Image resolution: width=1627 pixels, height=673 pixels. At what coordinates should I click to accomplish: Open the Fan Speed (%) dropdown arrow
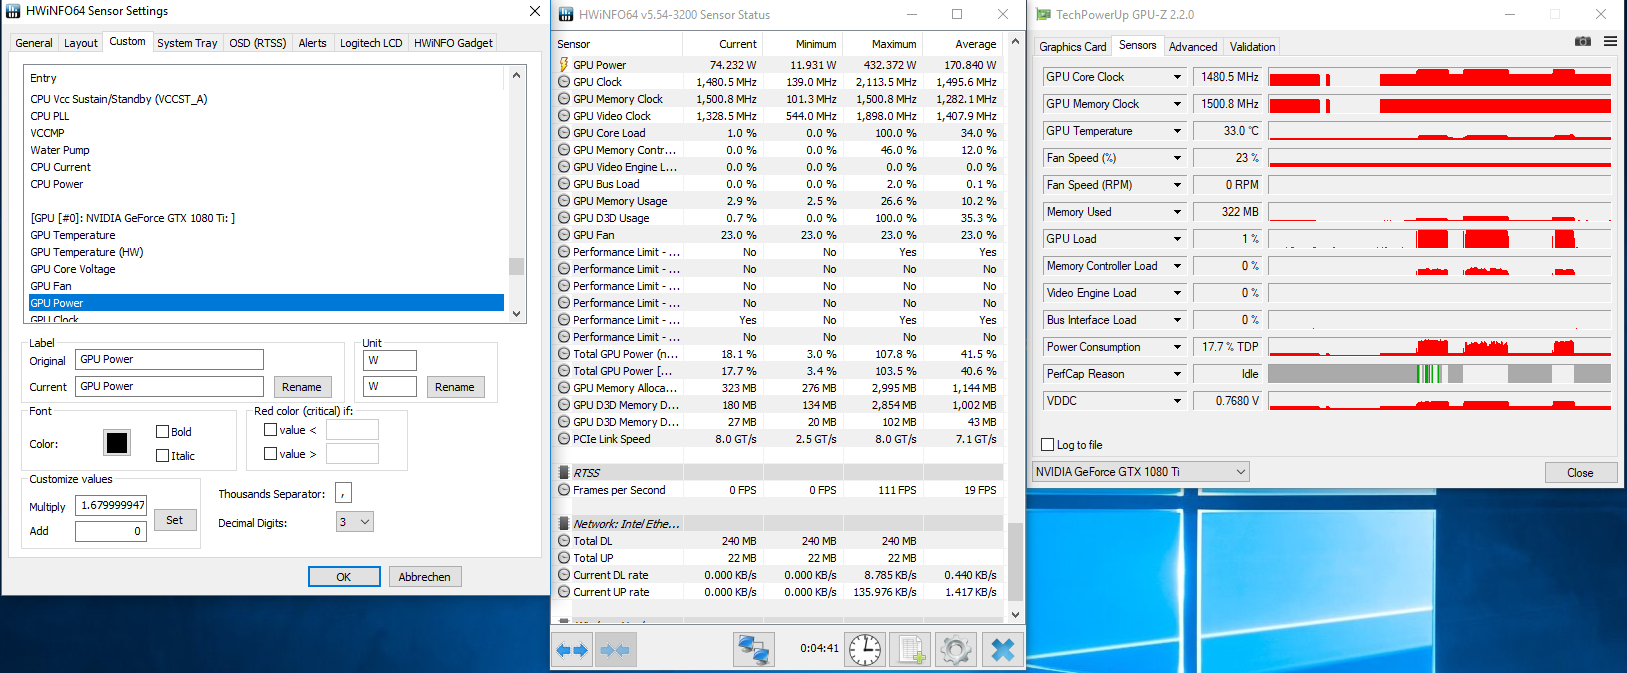[x=1177, y=158]
